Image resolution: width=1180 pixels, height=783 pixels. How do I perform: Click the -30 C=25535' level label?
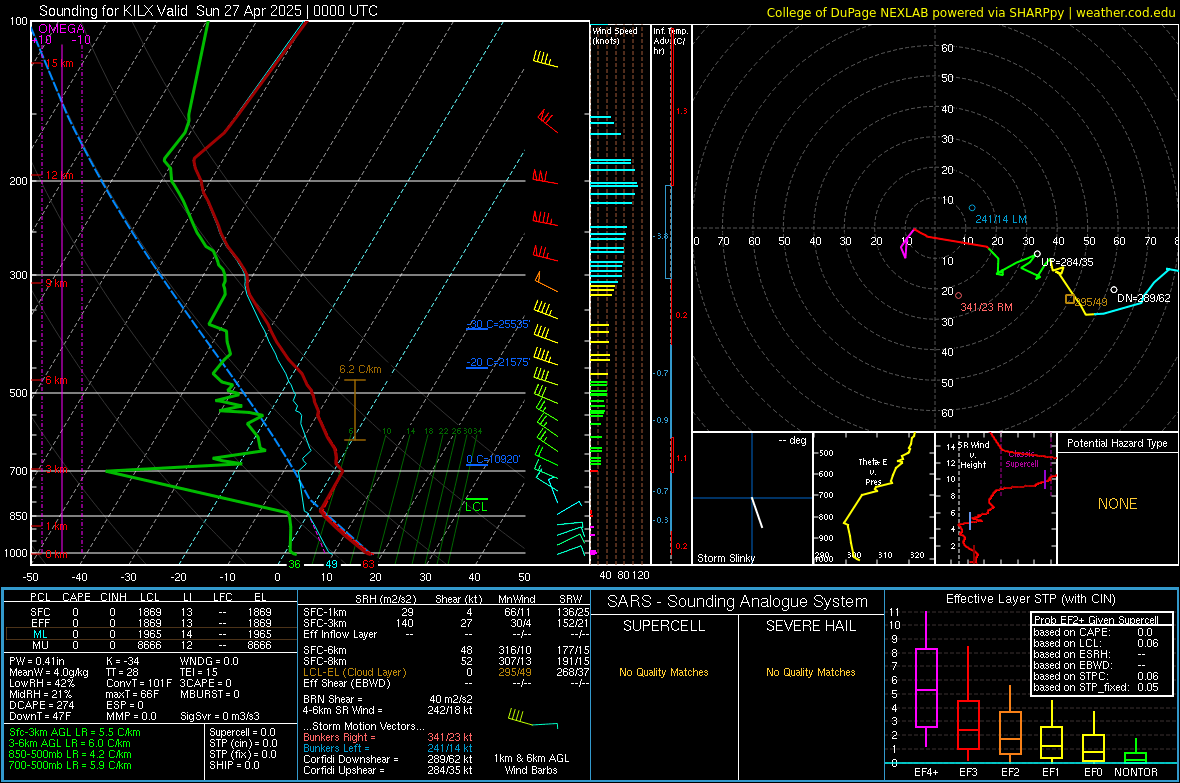(498, 324)
